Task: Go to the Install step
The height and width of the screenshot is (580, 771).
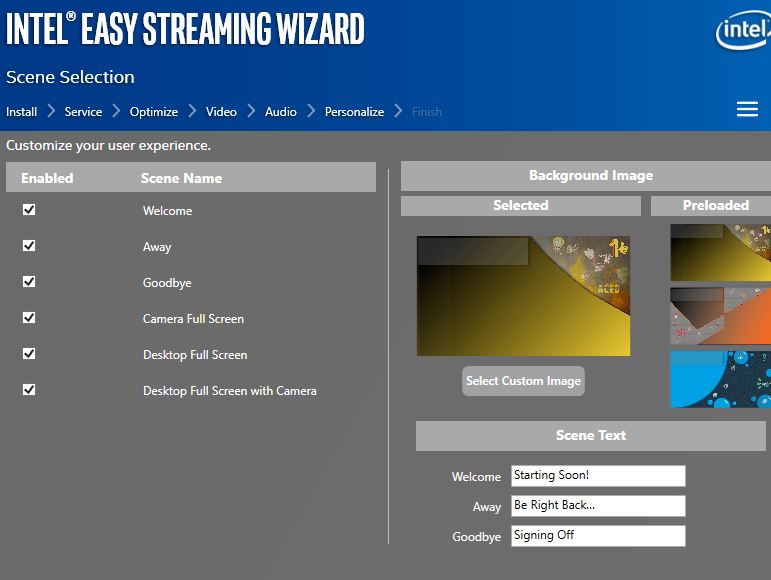Action: pos(22,112)
